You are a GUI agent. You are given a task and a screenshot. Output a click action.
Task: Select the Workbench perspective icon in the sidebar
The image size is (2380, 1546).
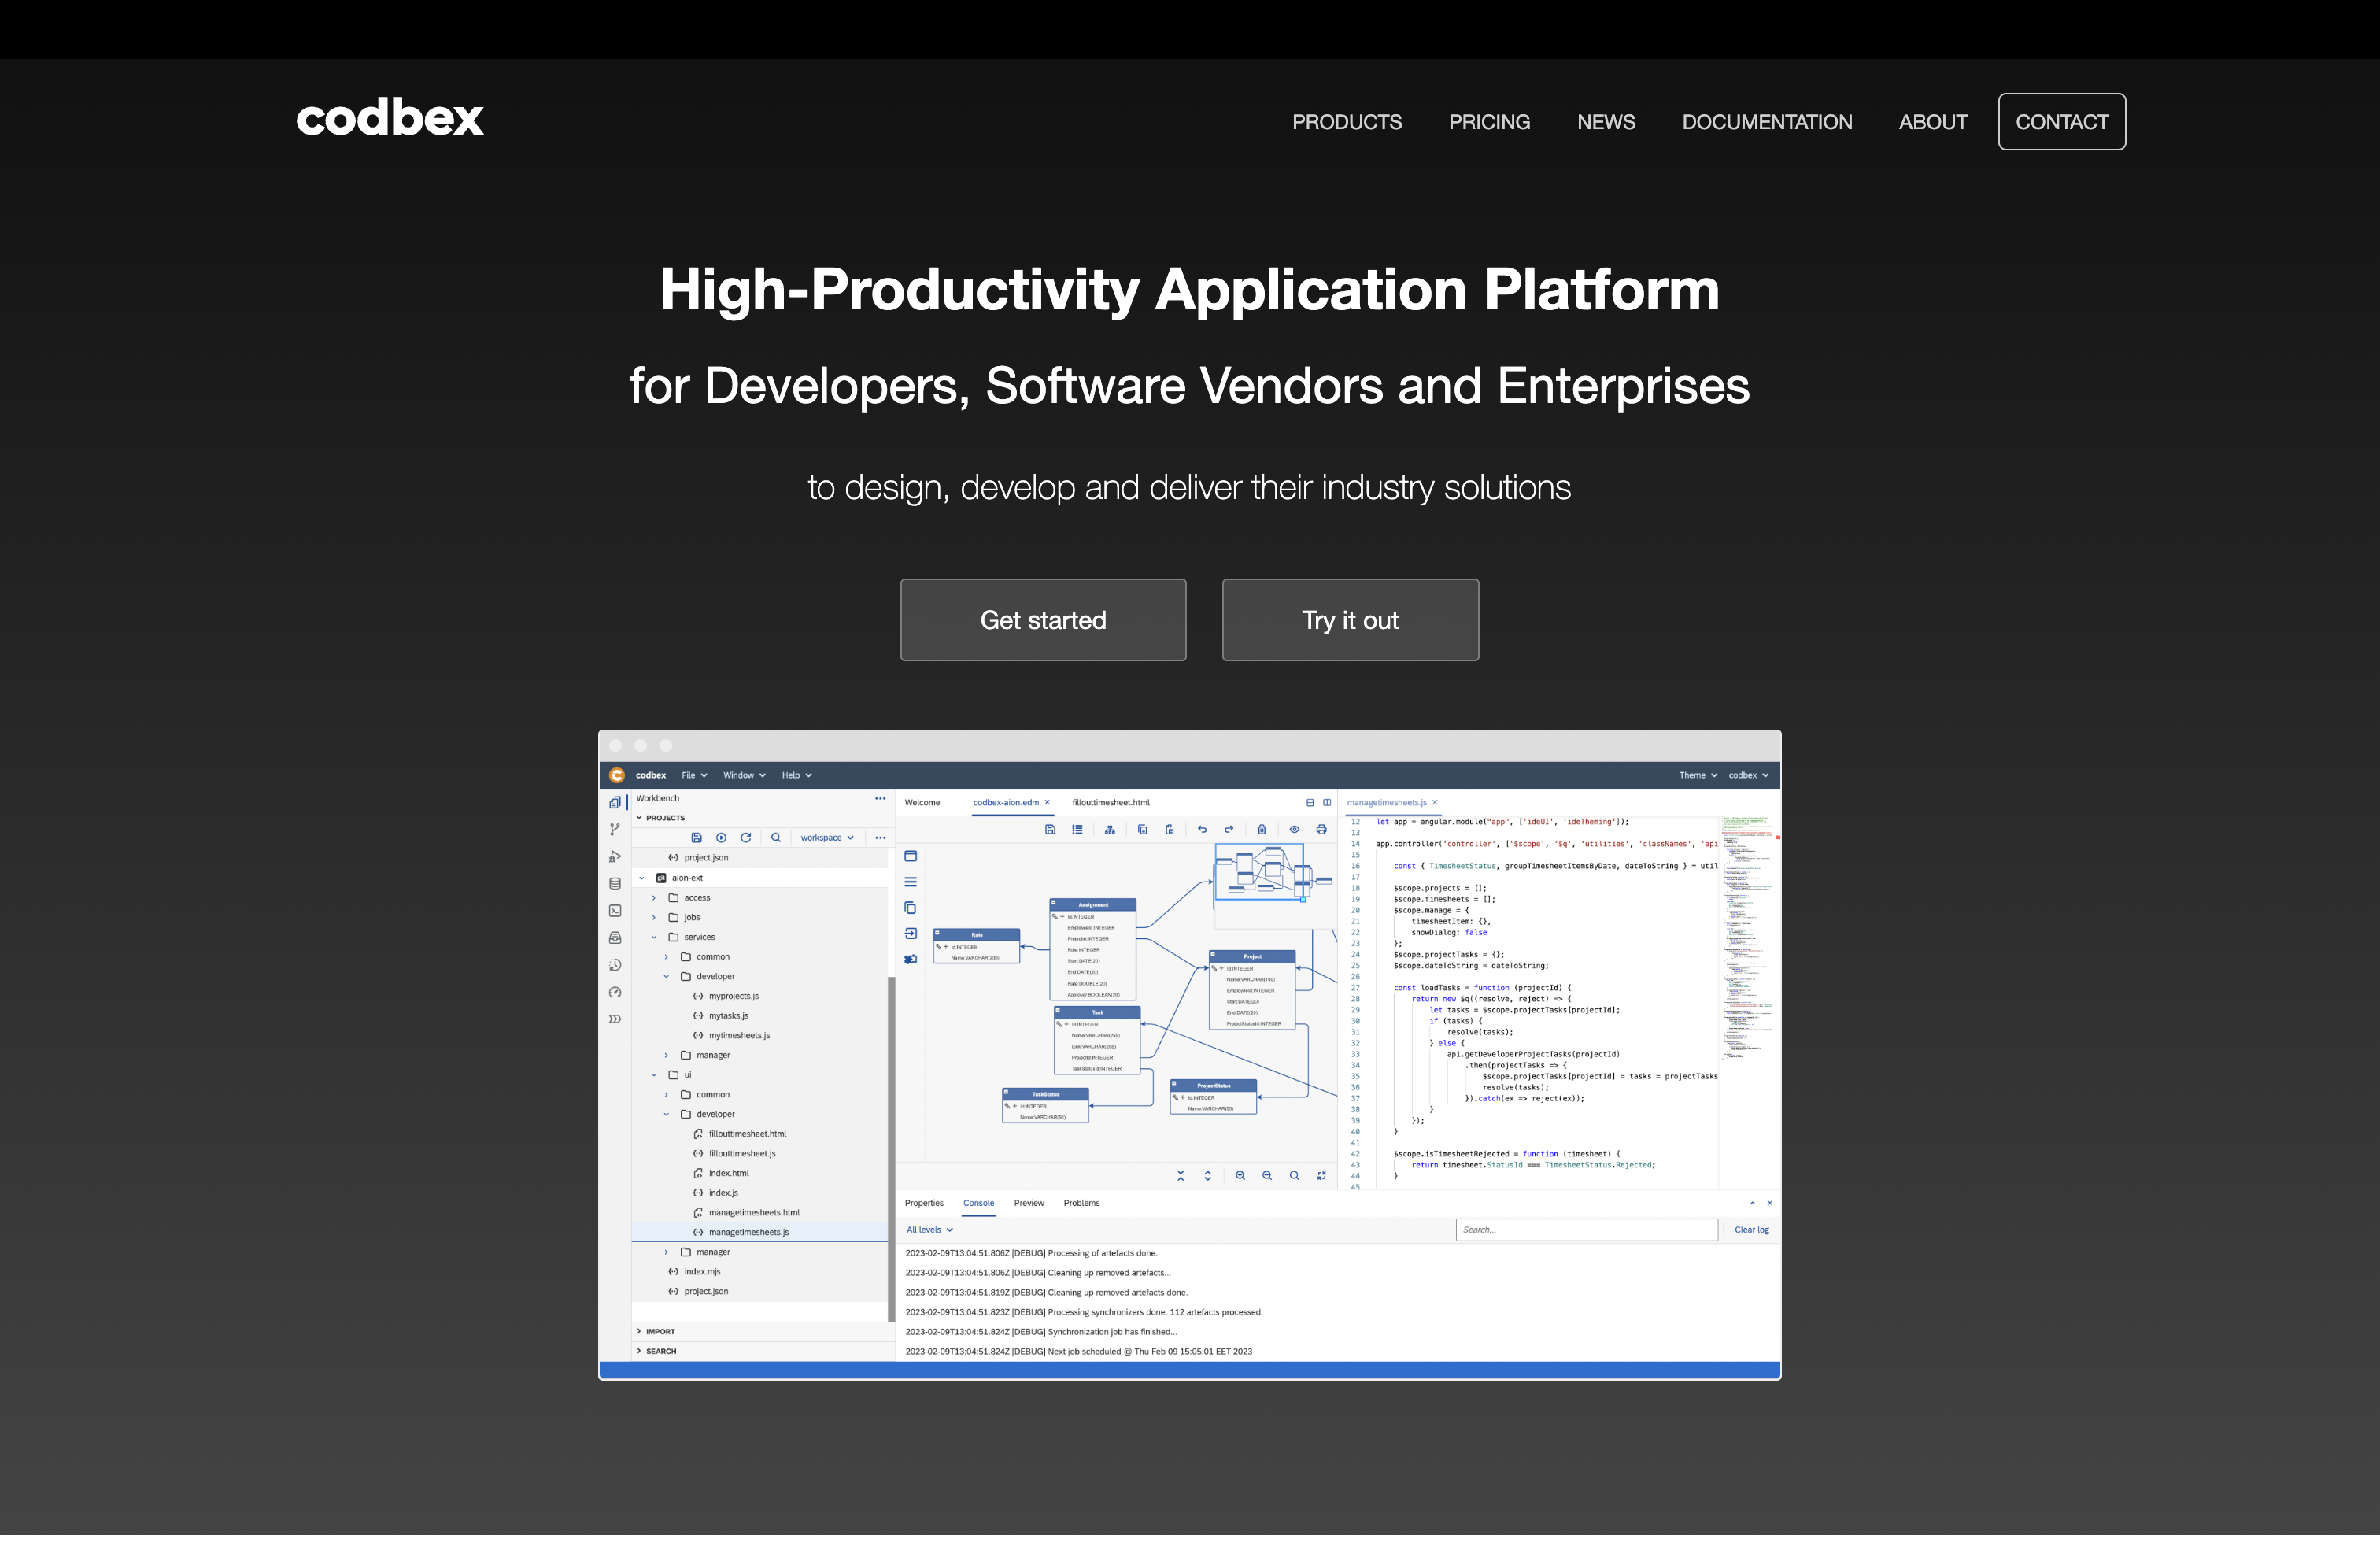(615, 802)
